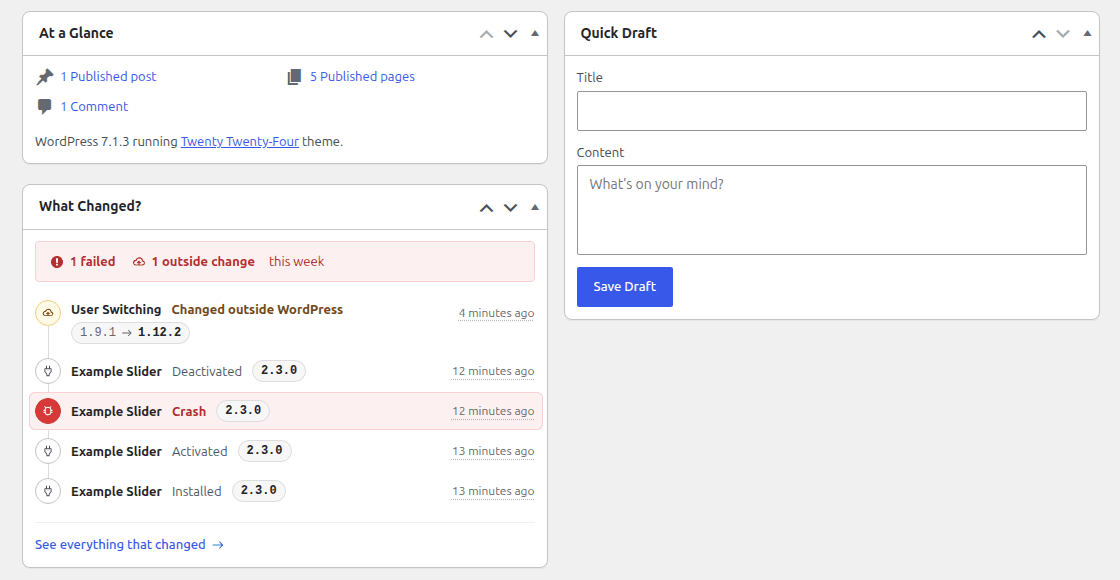
Task: Click the Save Draft button
Action: tap(625, 287)
